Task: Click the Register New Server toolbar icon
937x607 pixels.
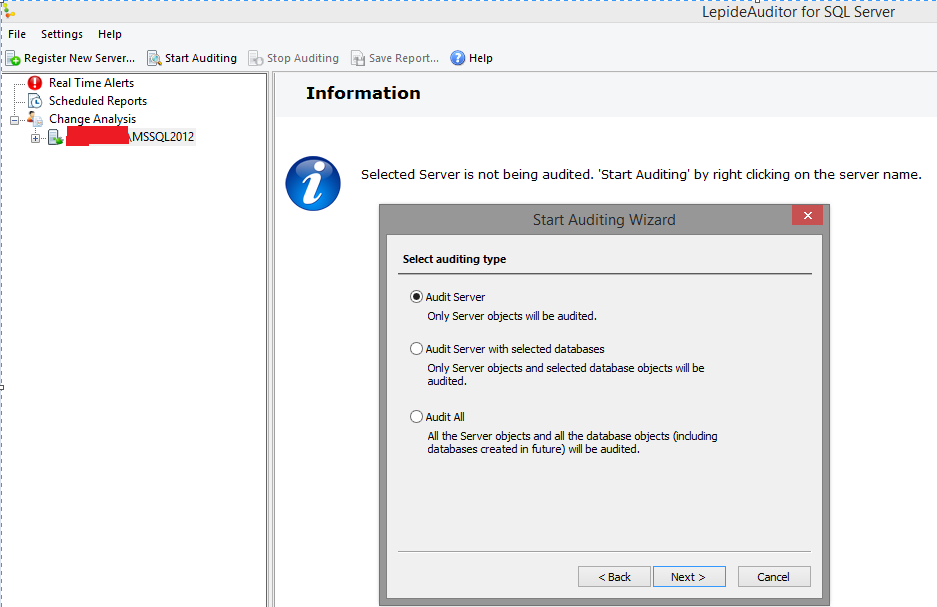Action: click(x=13, y=58)
